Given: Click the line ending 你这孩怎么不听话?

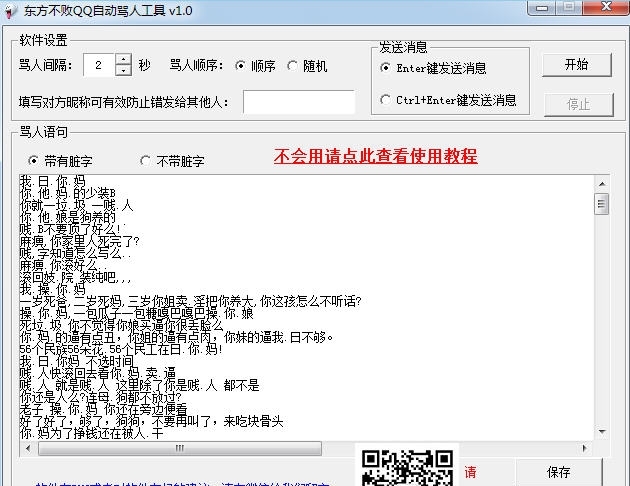Looking at the screenshot, I should (190, 301).
